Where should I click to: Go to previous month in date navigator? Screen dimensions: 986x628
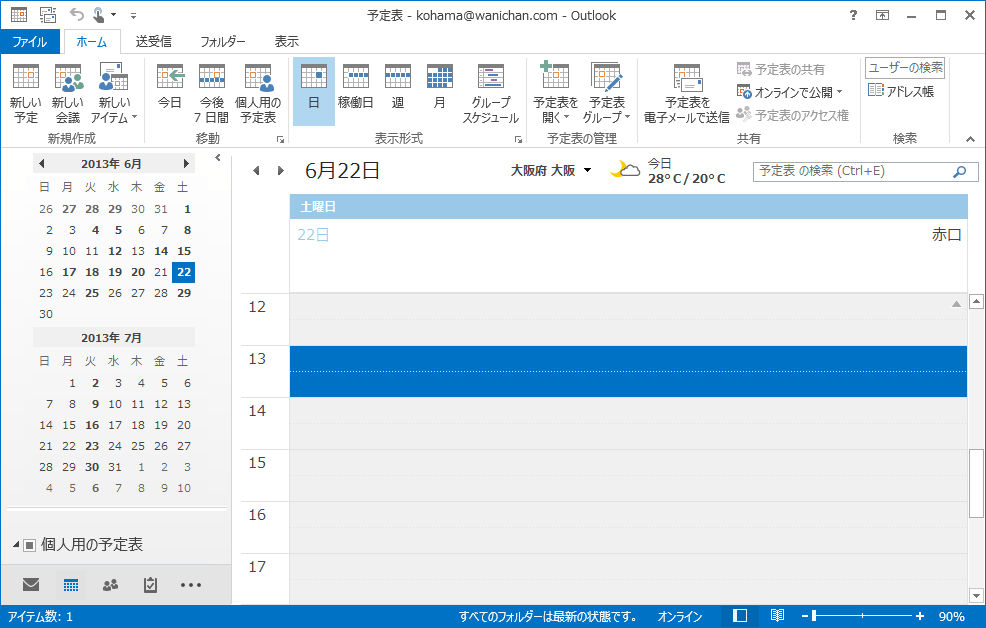pos(42,163)
